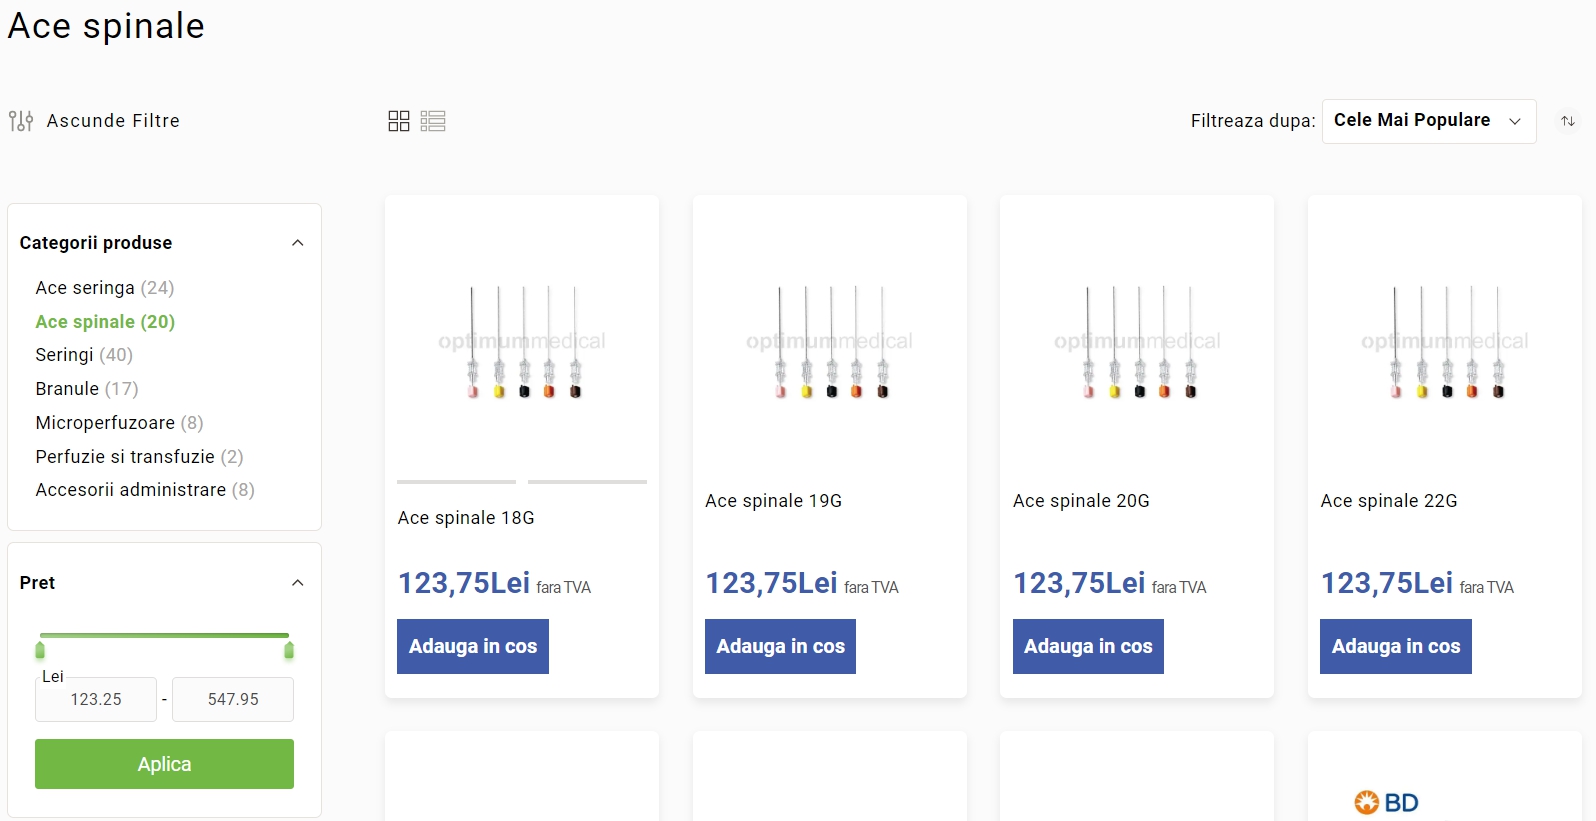Open the Ace seringa (24) category
Image resolution: width=1596 pixels, height=821 pixels.
tap(105, 288)
